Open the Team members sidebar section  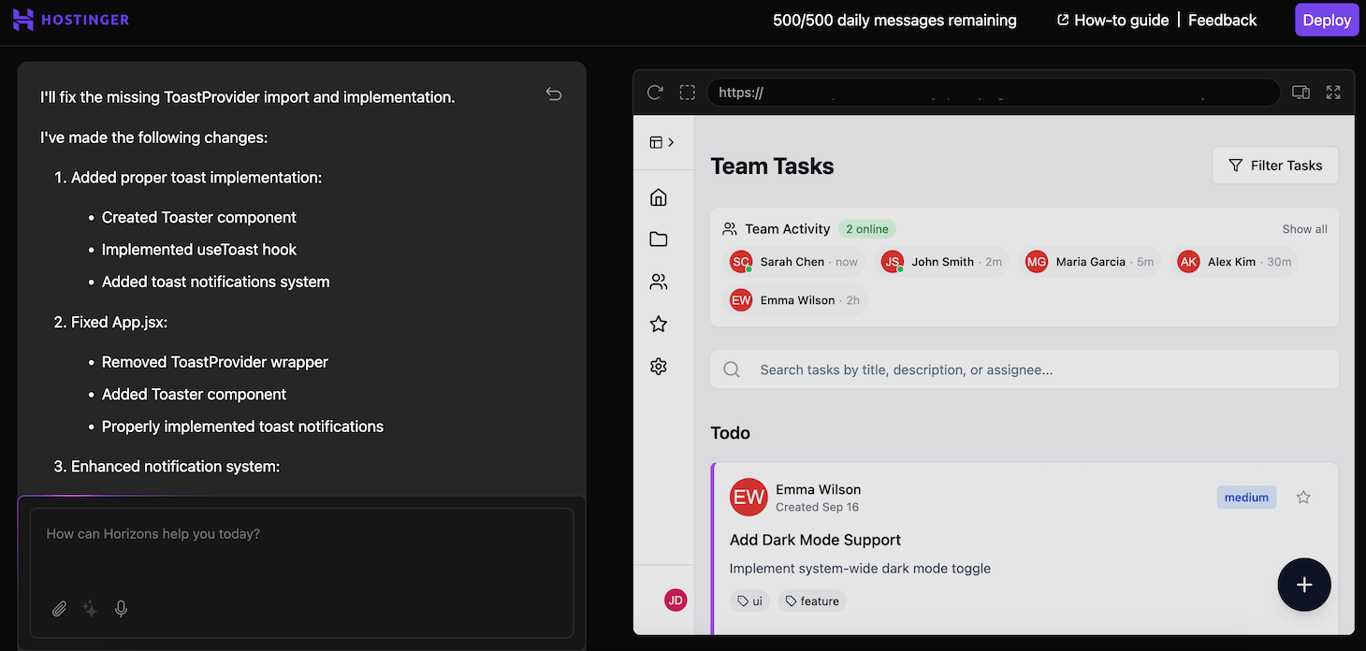[x=658, y=281]
